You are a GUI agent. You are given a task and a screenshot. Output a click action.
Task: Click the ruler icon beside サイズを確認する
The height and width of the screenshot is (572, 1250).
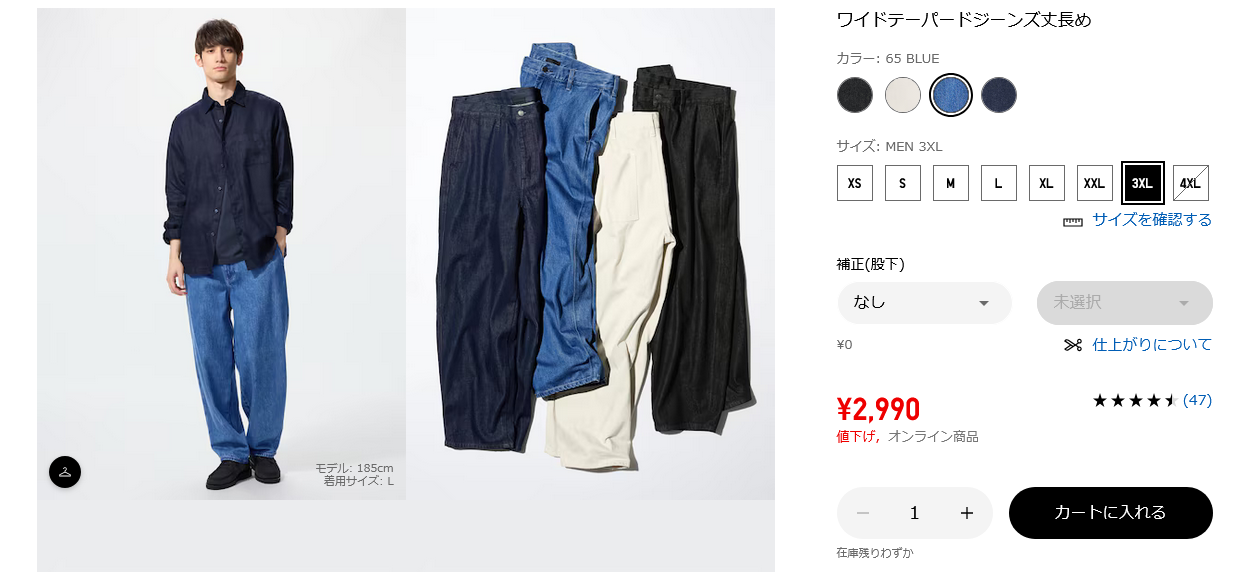[1073, 221]
